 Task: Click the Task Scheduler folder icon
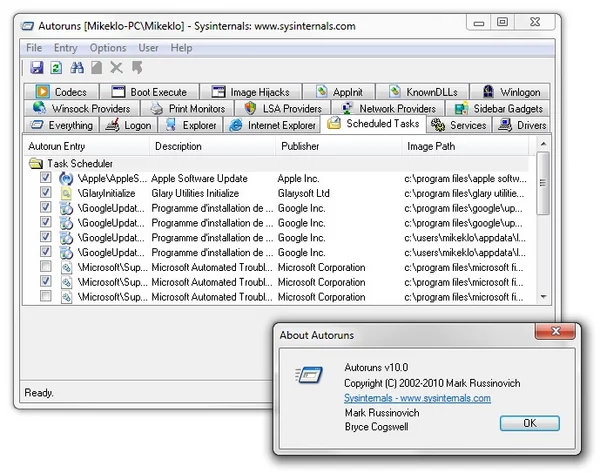(x=36, y=164)
